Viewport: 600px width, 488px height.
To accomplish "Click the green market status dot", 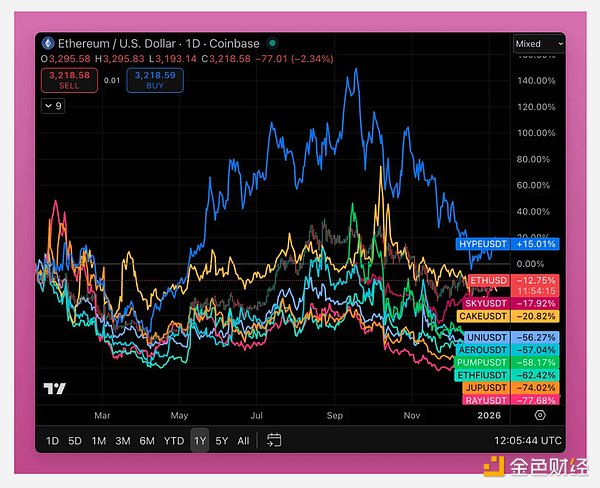I will coord(272,43).
